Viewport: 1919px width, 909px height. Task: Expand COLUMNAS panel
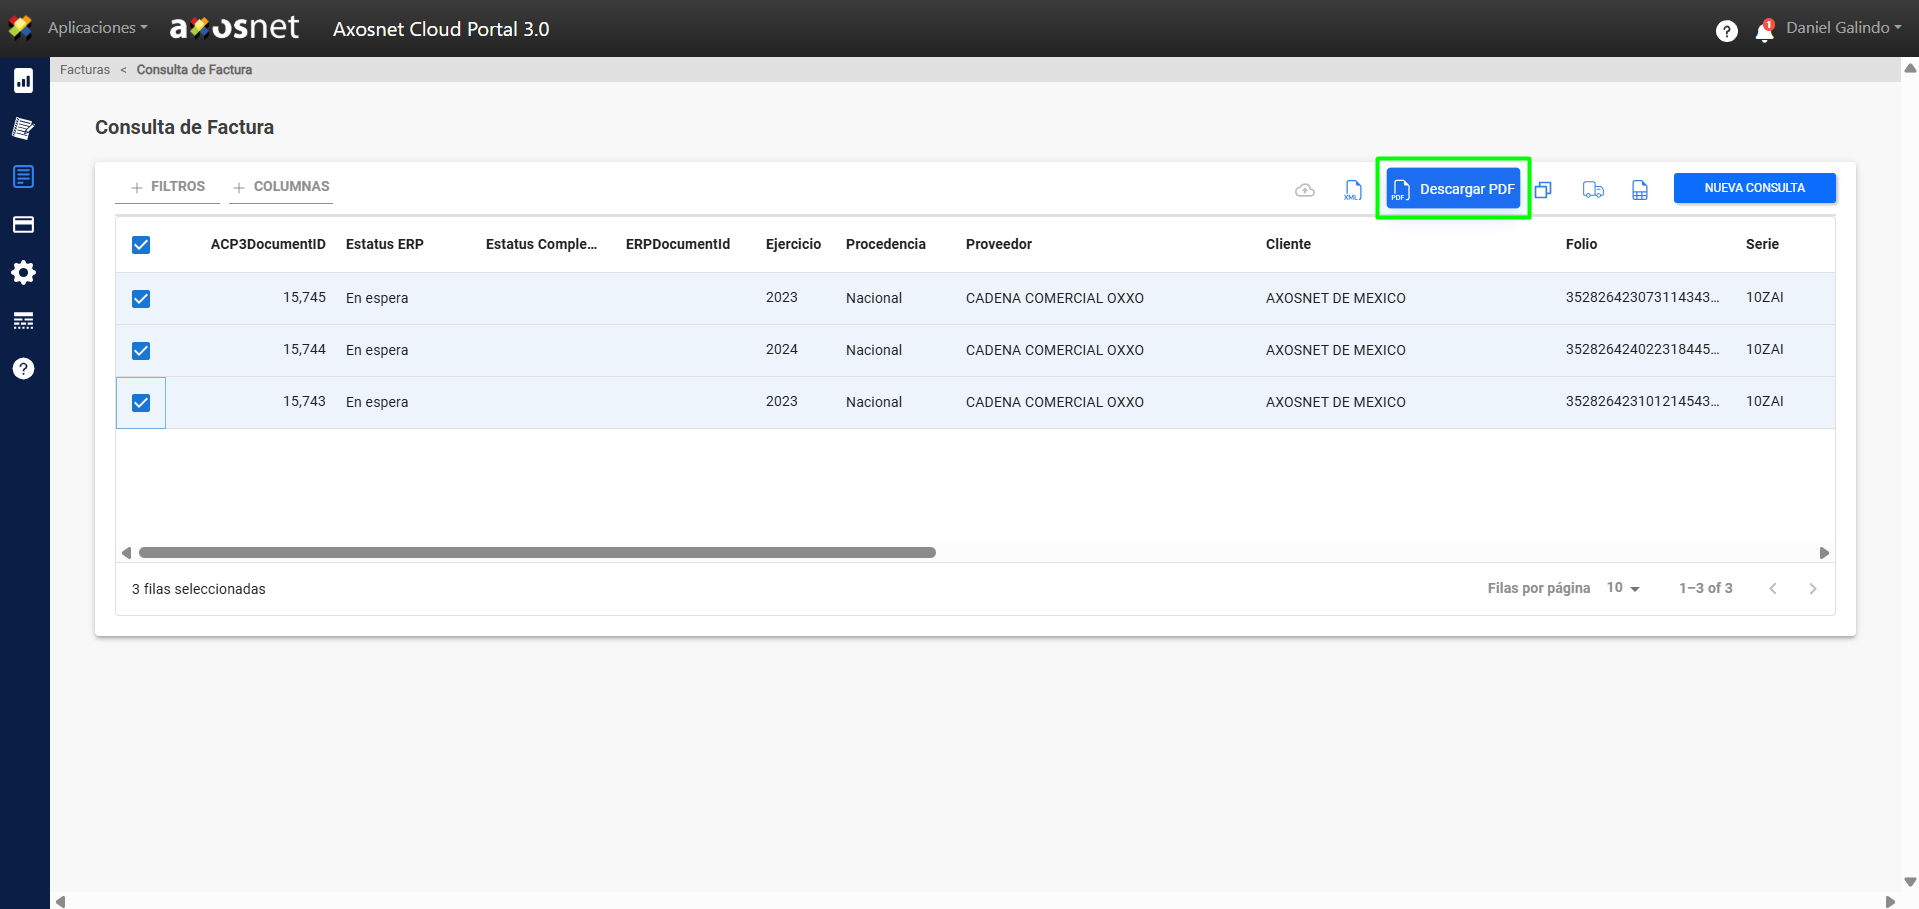tap(281, 187)
